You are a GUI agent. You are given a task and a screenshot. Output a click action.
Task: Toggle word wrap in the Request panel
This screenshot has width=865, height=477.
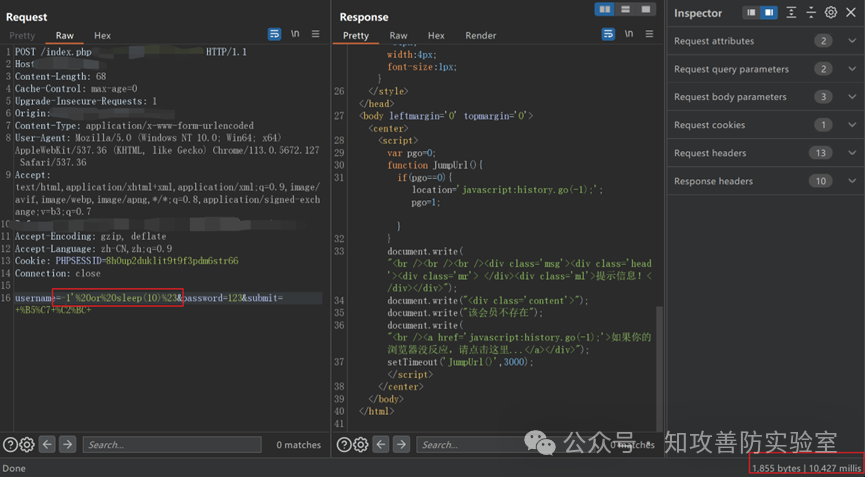274,34
